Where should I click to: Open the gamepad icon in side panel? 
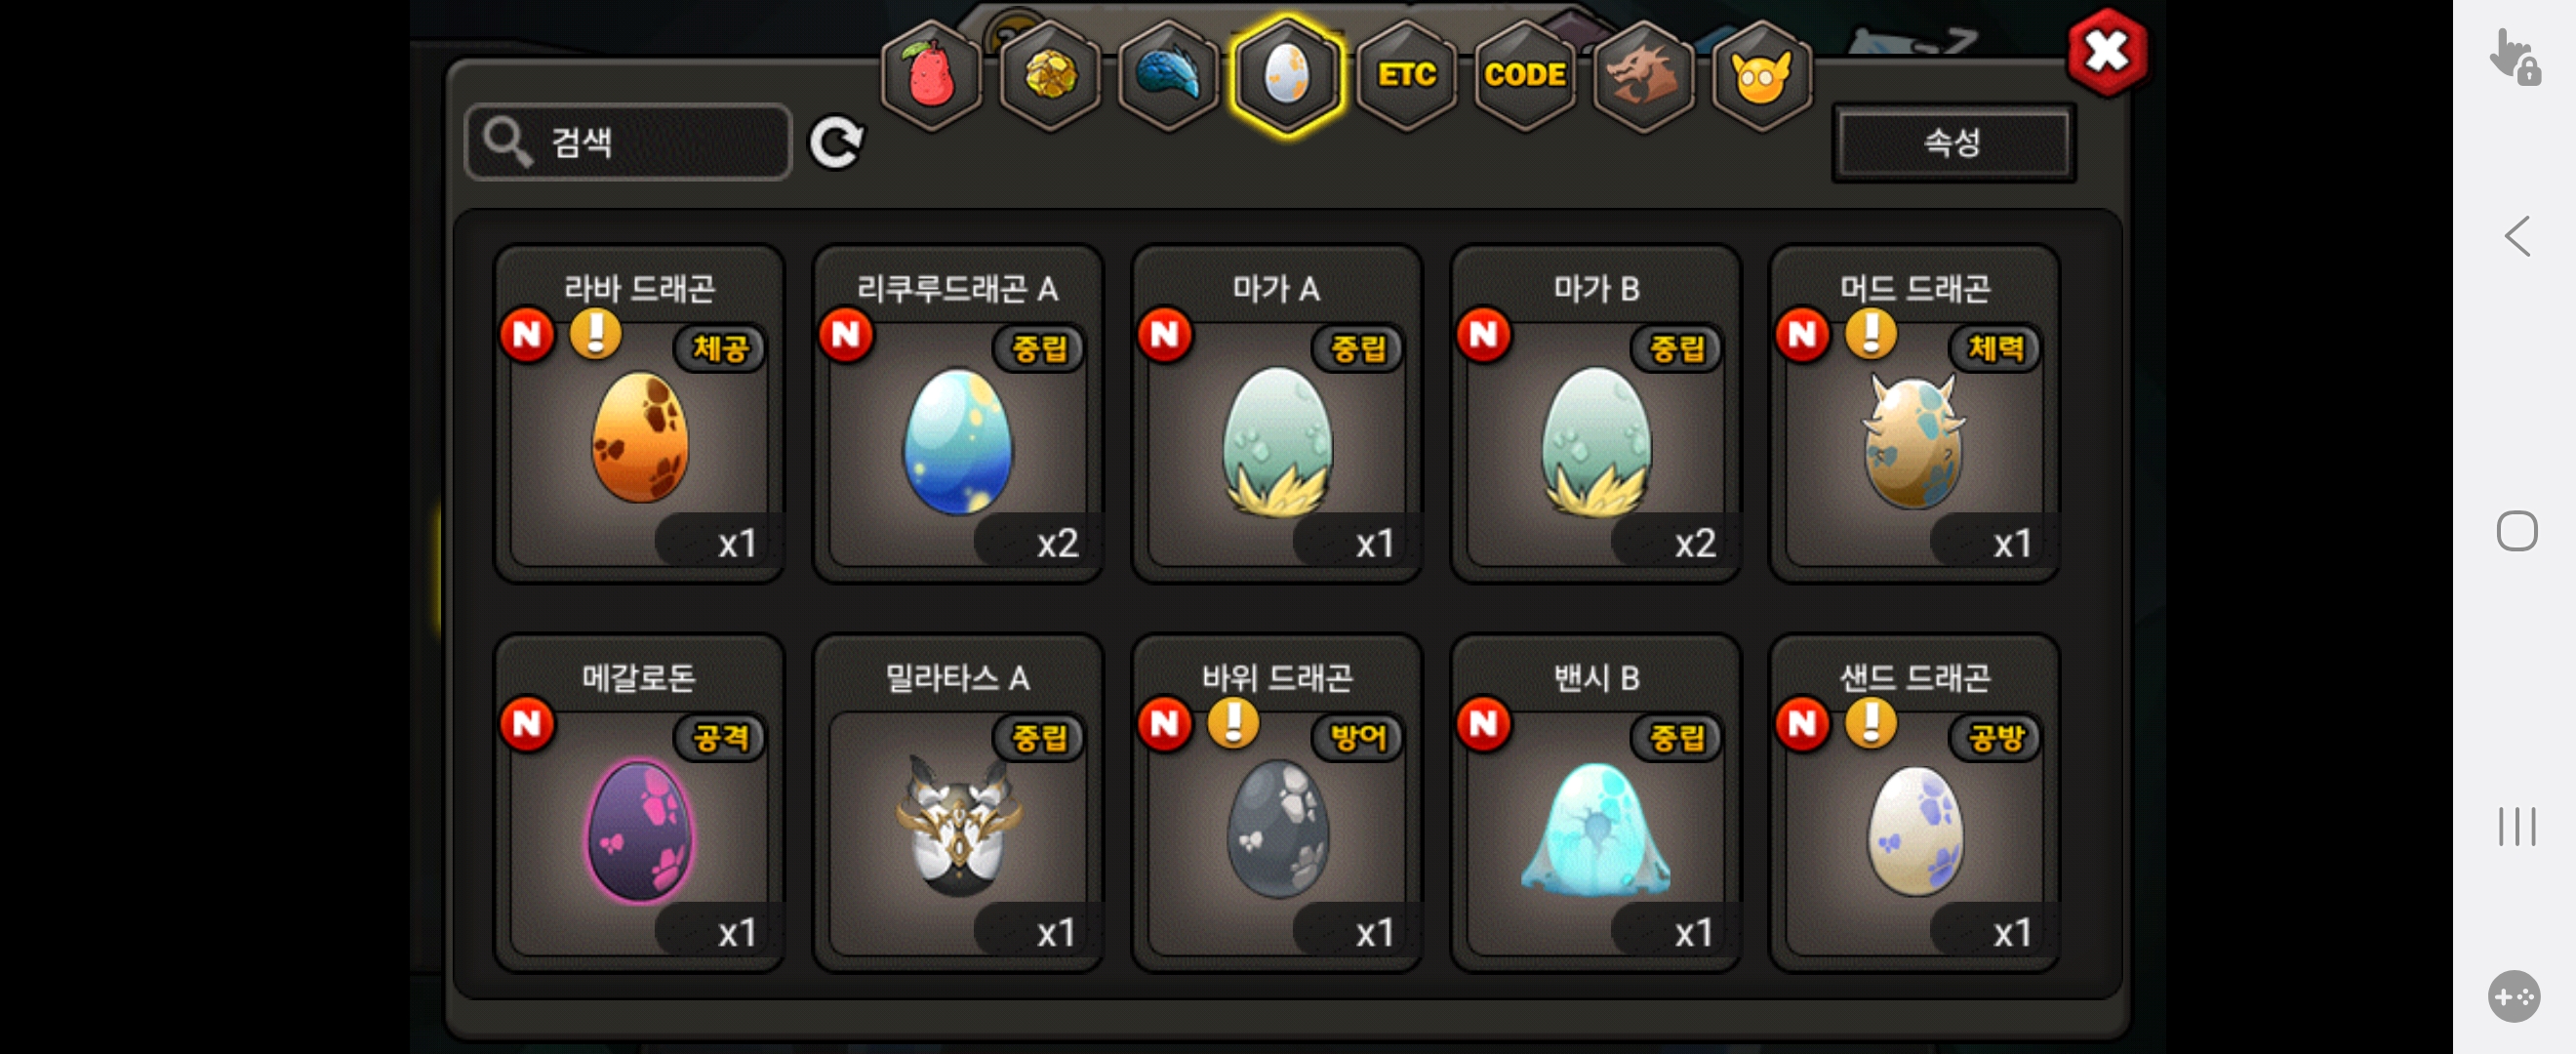(2514, 996)
